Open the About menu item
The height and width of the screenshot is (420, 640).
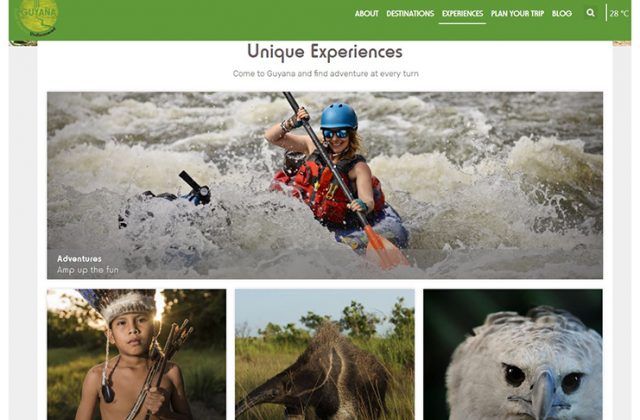tap(367, 13)
